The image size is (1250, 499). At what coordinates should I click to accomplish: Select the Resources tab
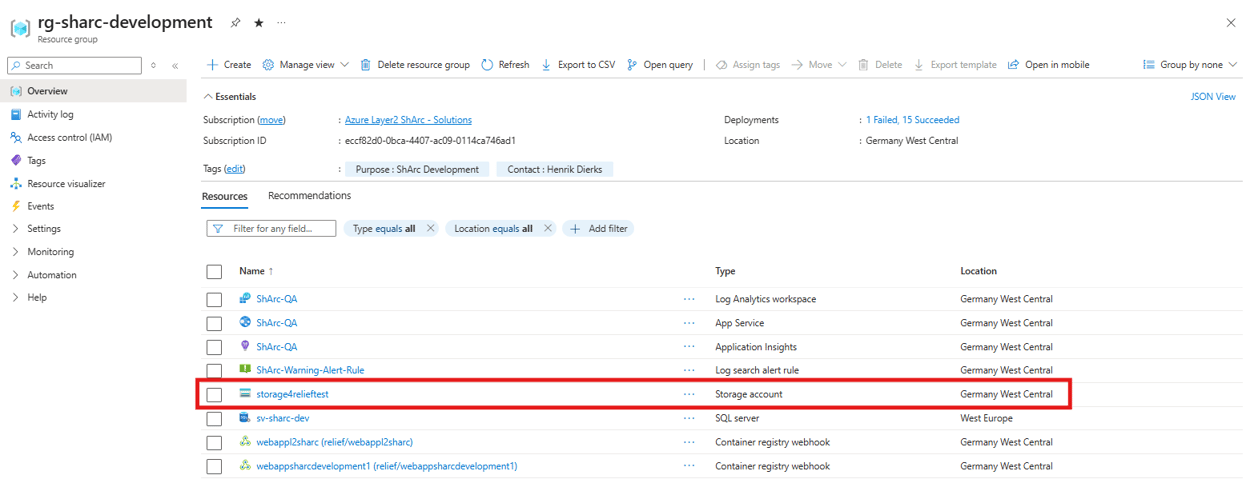225,196
